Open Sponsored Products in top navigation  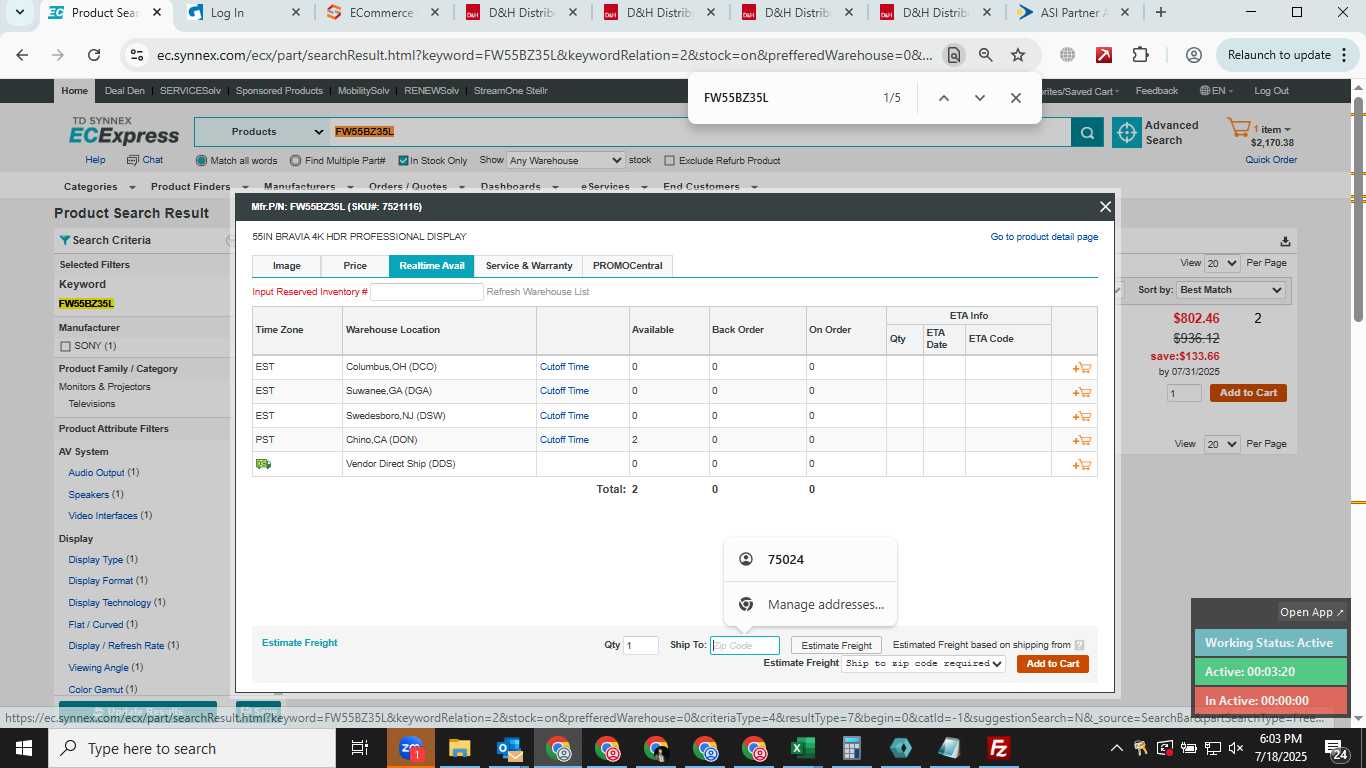279,91
